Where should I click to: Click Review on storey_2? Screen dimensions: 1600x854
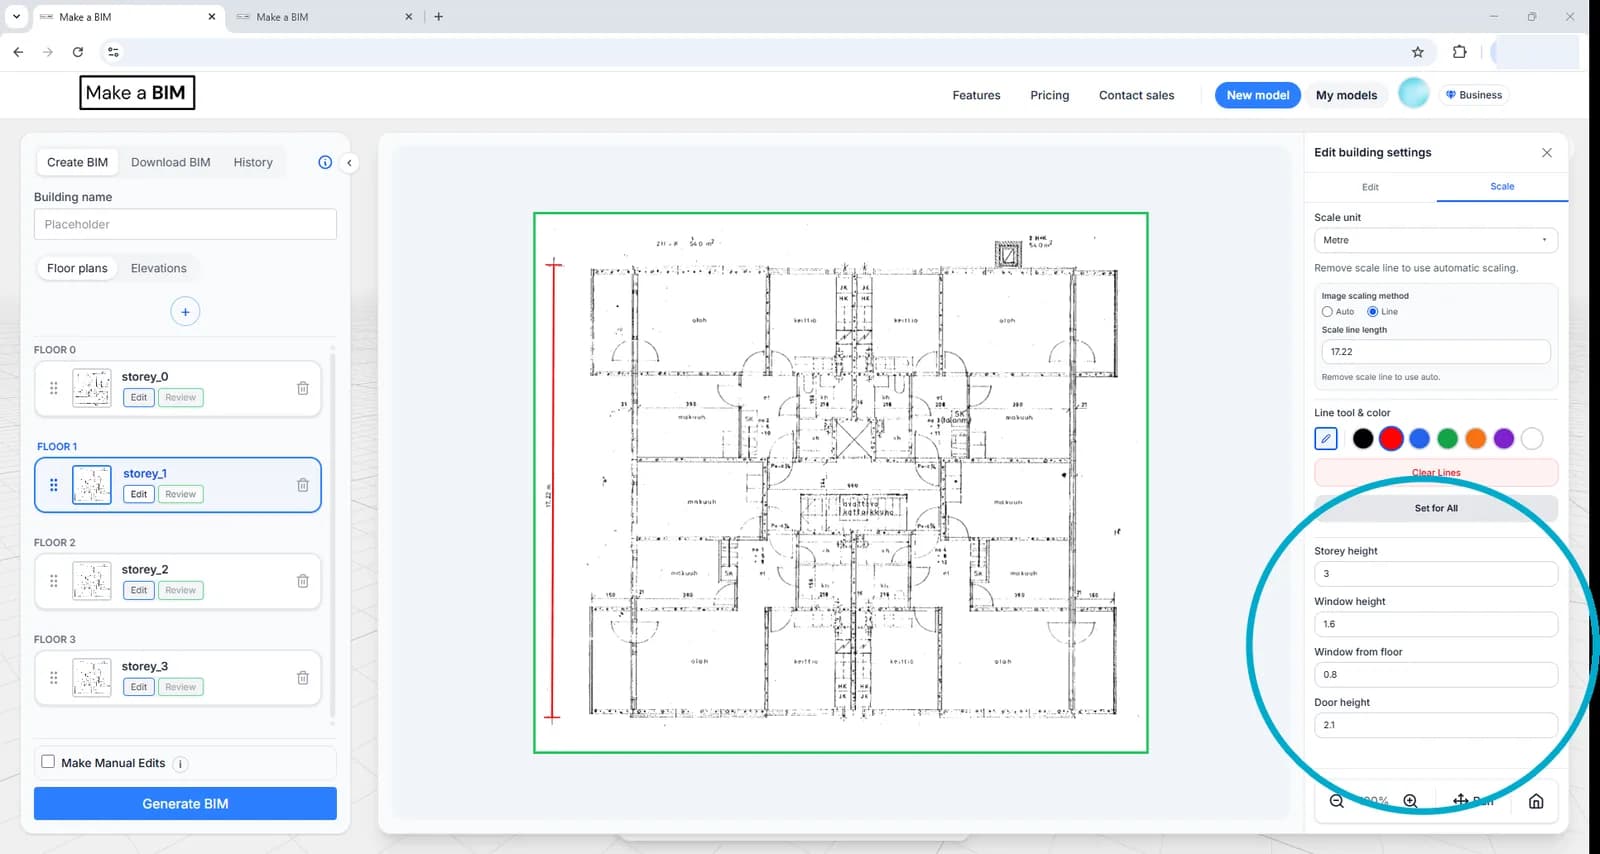(x=181, y=590)
